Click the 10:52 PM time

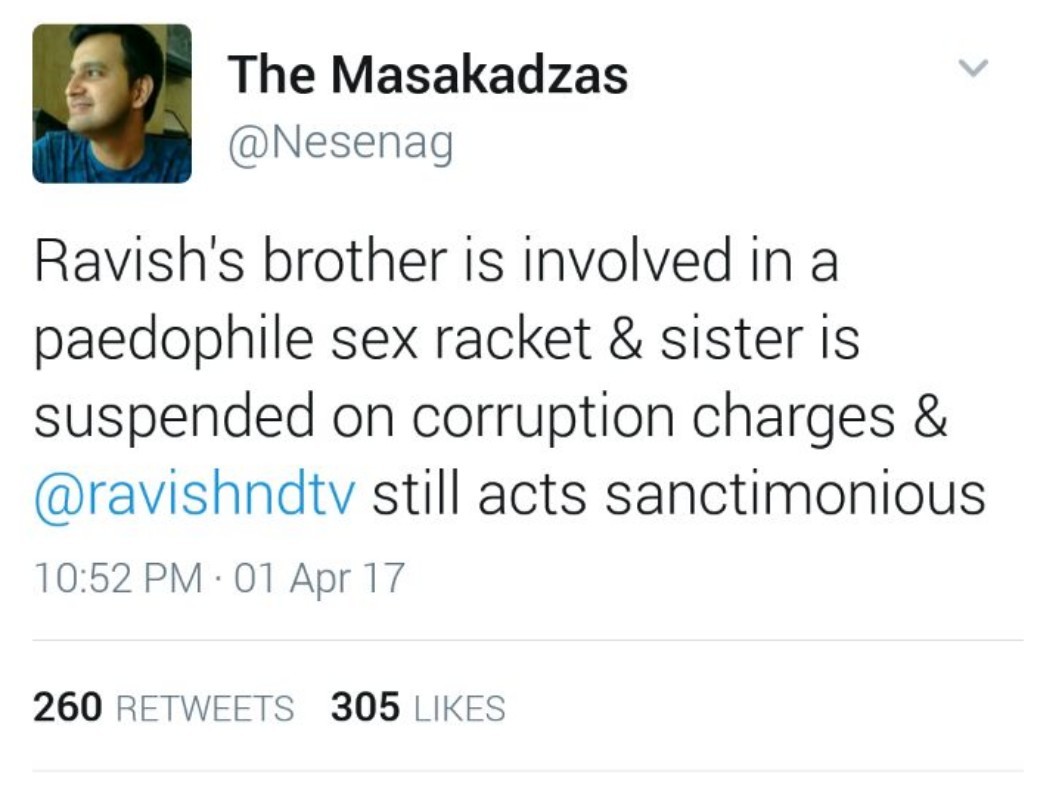(118, 579)
